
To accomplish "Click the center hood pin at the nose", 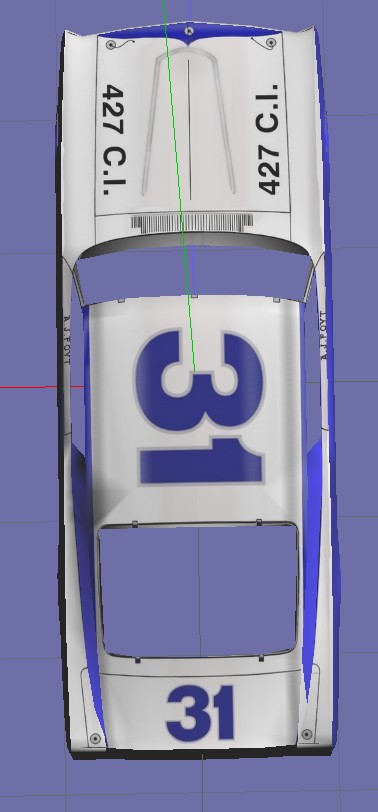I will (x=190, y=32).
